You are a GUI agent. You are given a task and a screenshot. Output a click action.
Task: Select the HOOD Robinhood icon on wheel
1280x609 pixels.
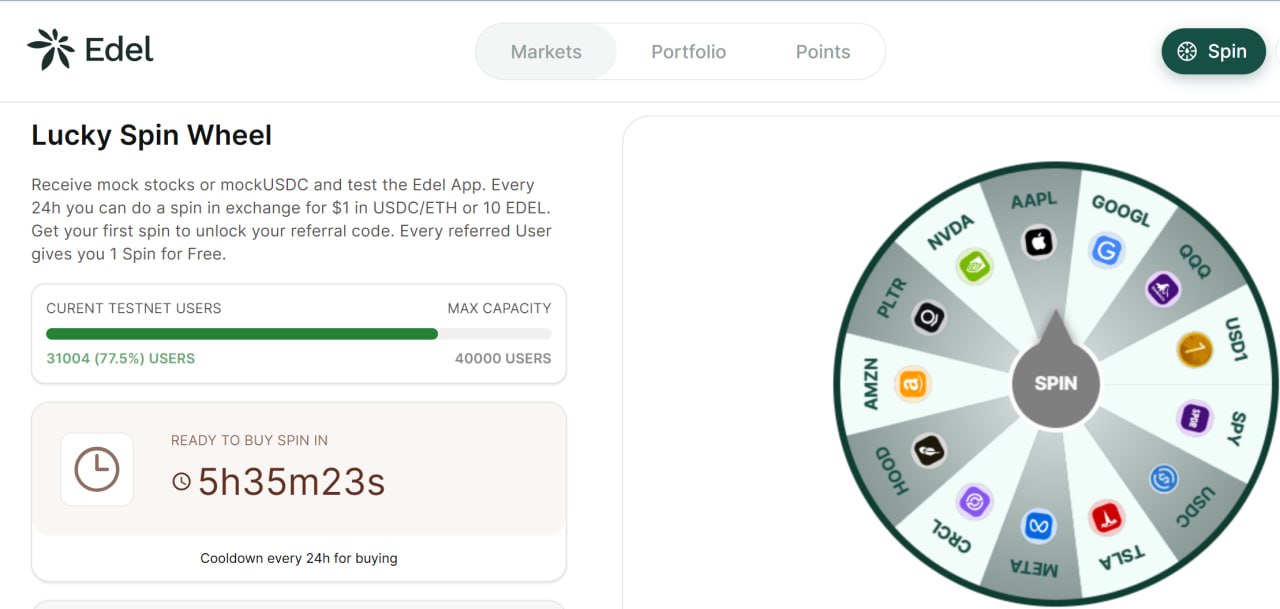928,450
